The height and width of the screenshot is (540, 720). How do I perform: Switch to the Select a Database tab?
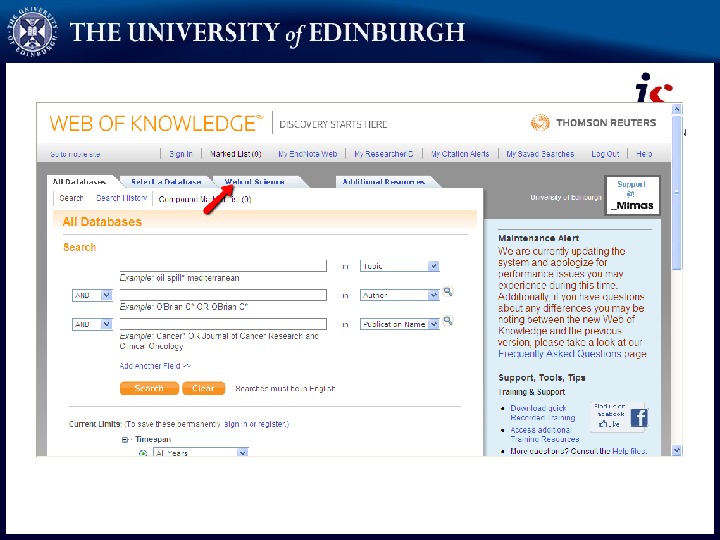pyautogui.click(x=166, y=182)
